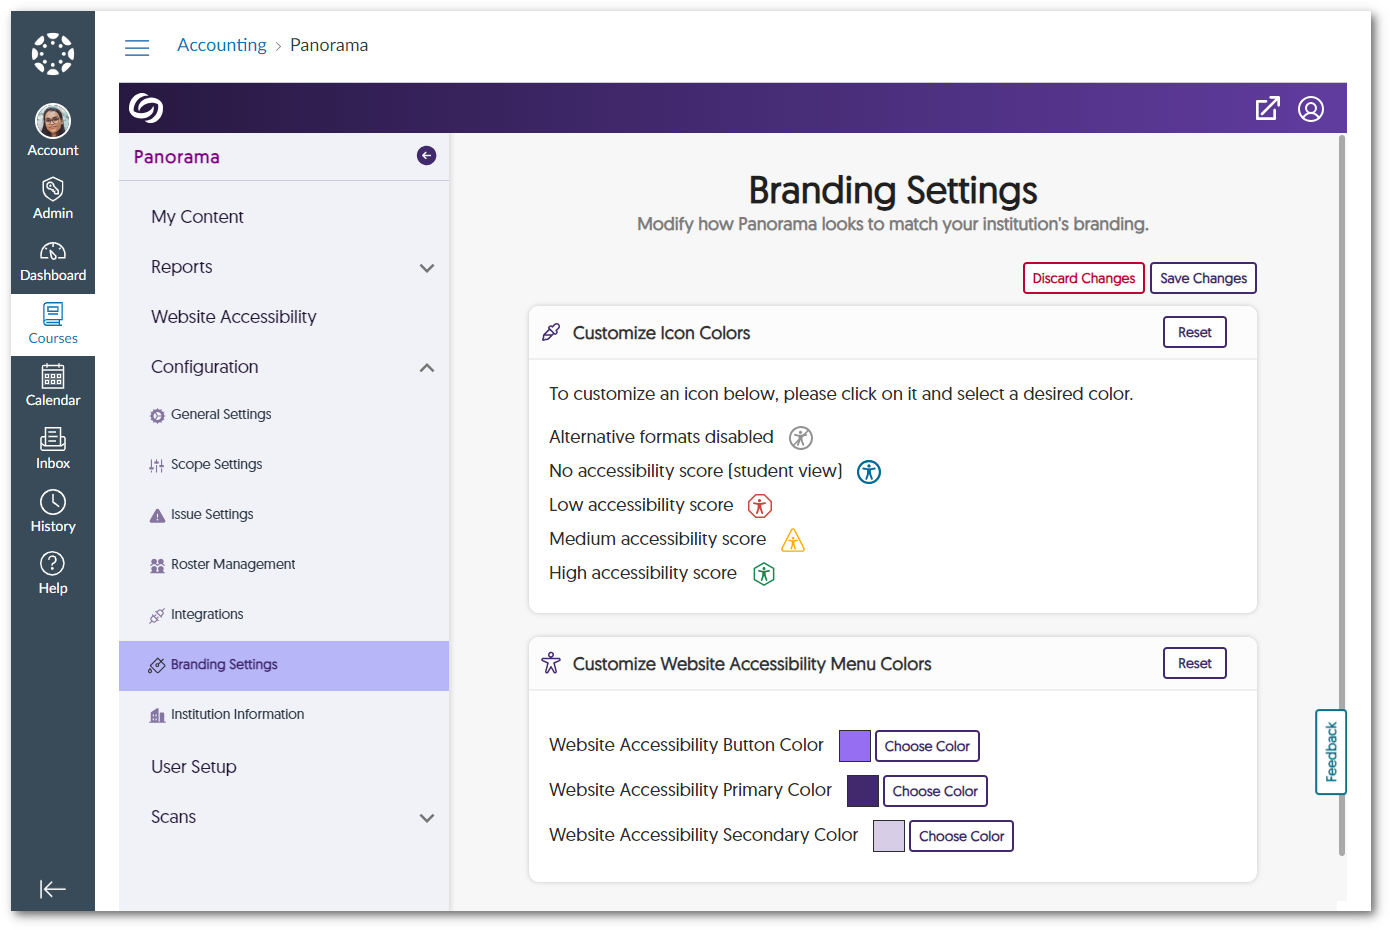
Task: Click the Alternative formats disabled icon
Action: pyautogui.click(x=801, y=438)
